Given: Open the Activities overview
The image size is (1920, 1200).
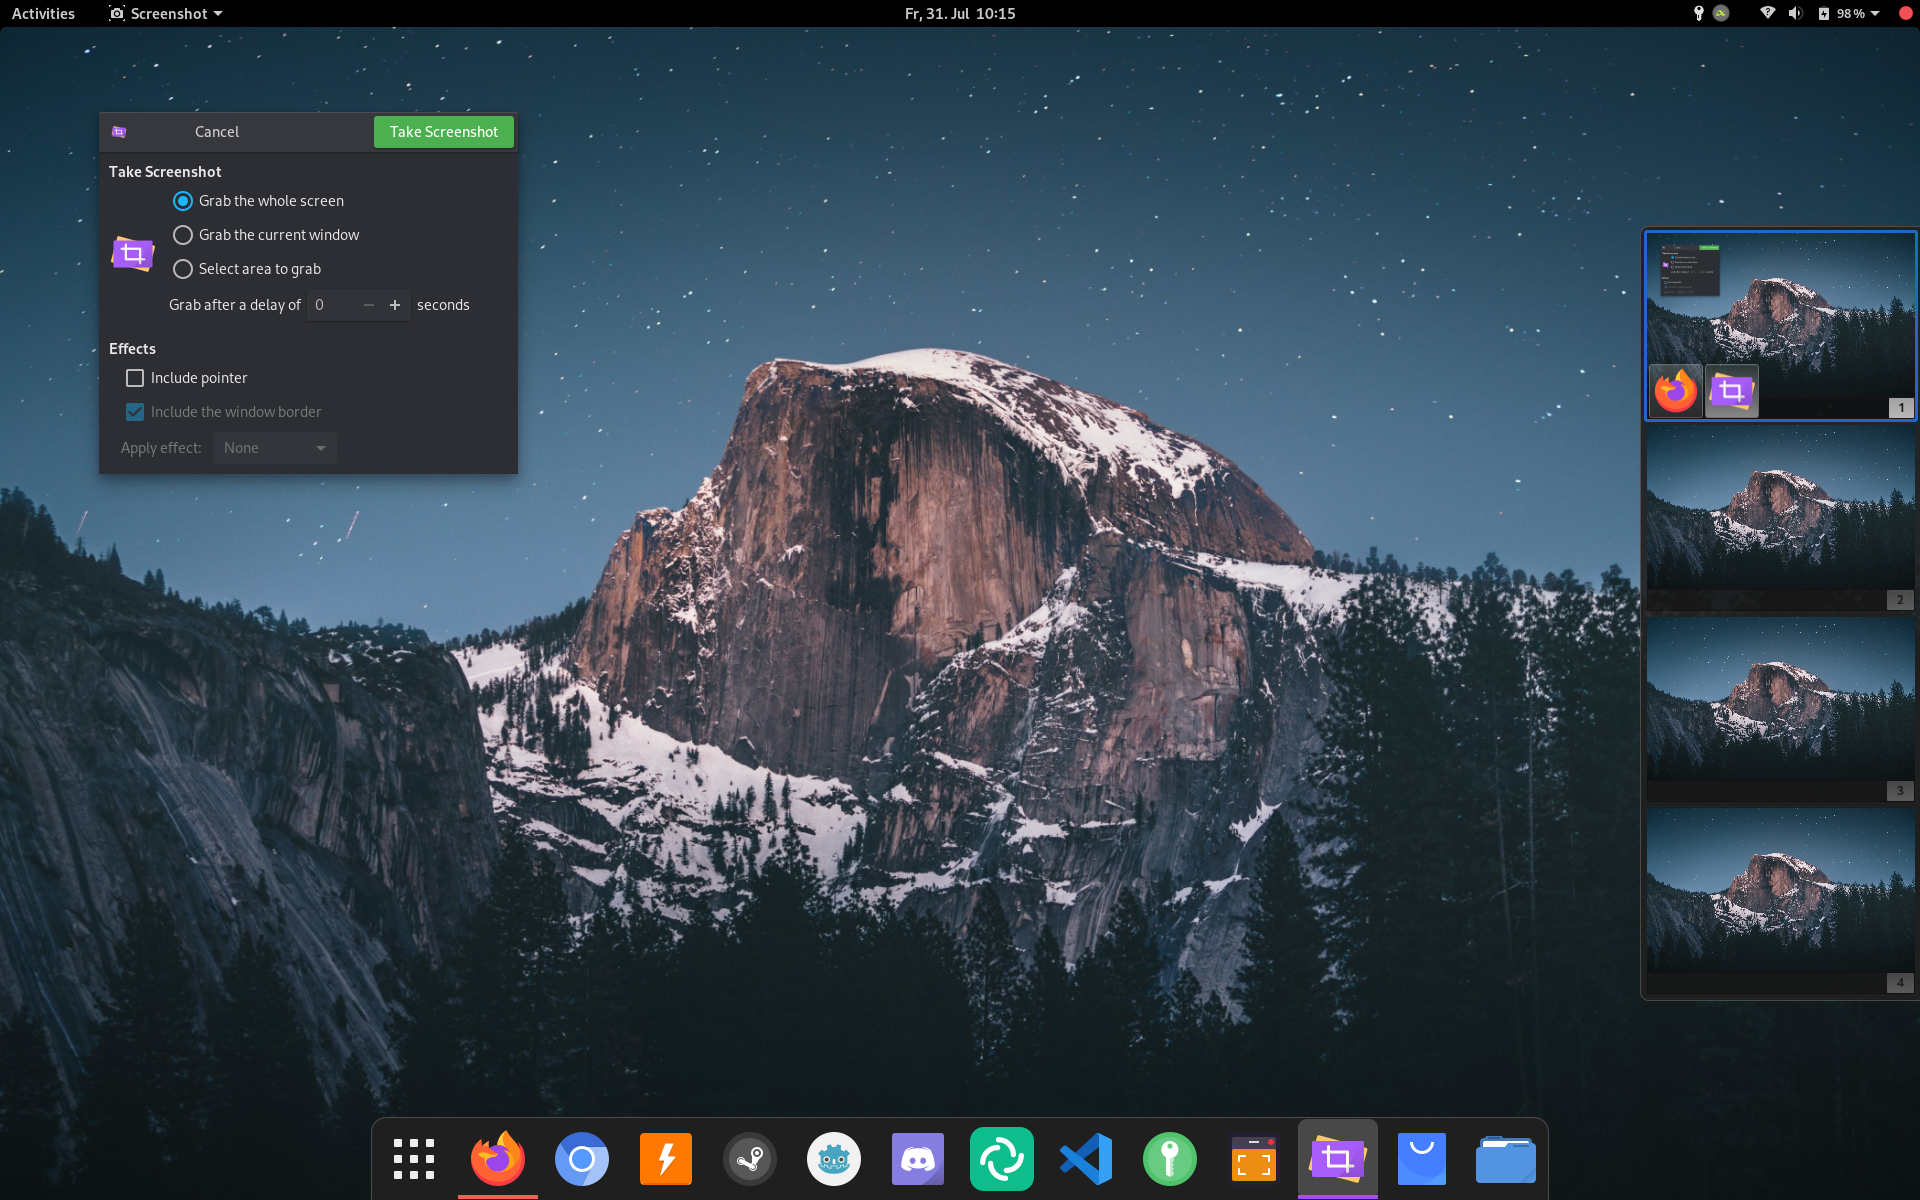Looking at the screenshot, I should click(43, 13).
